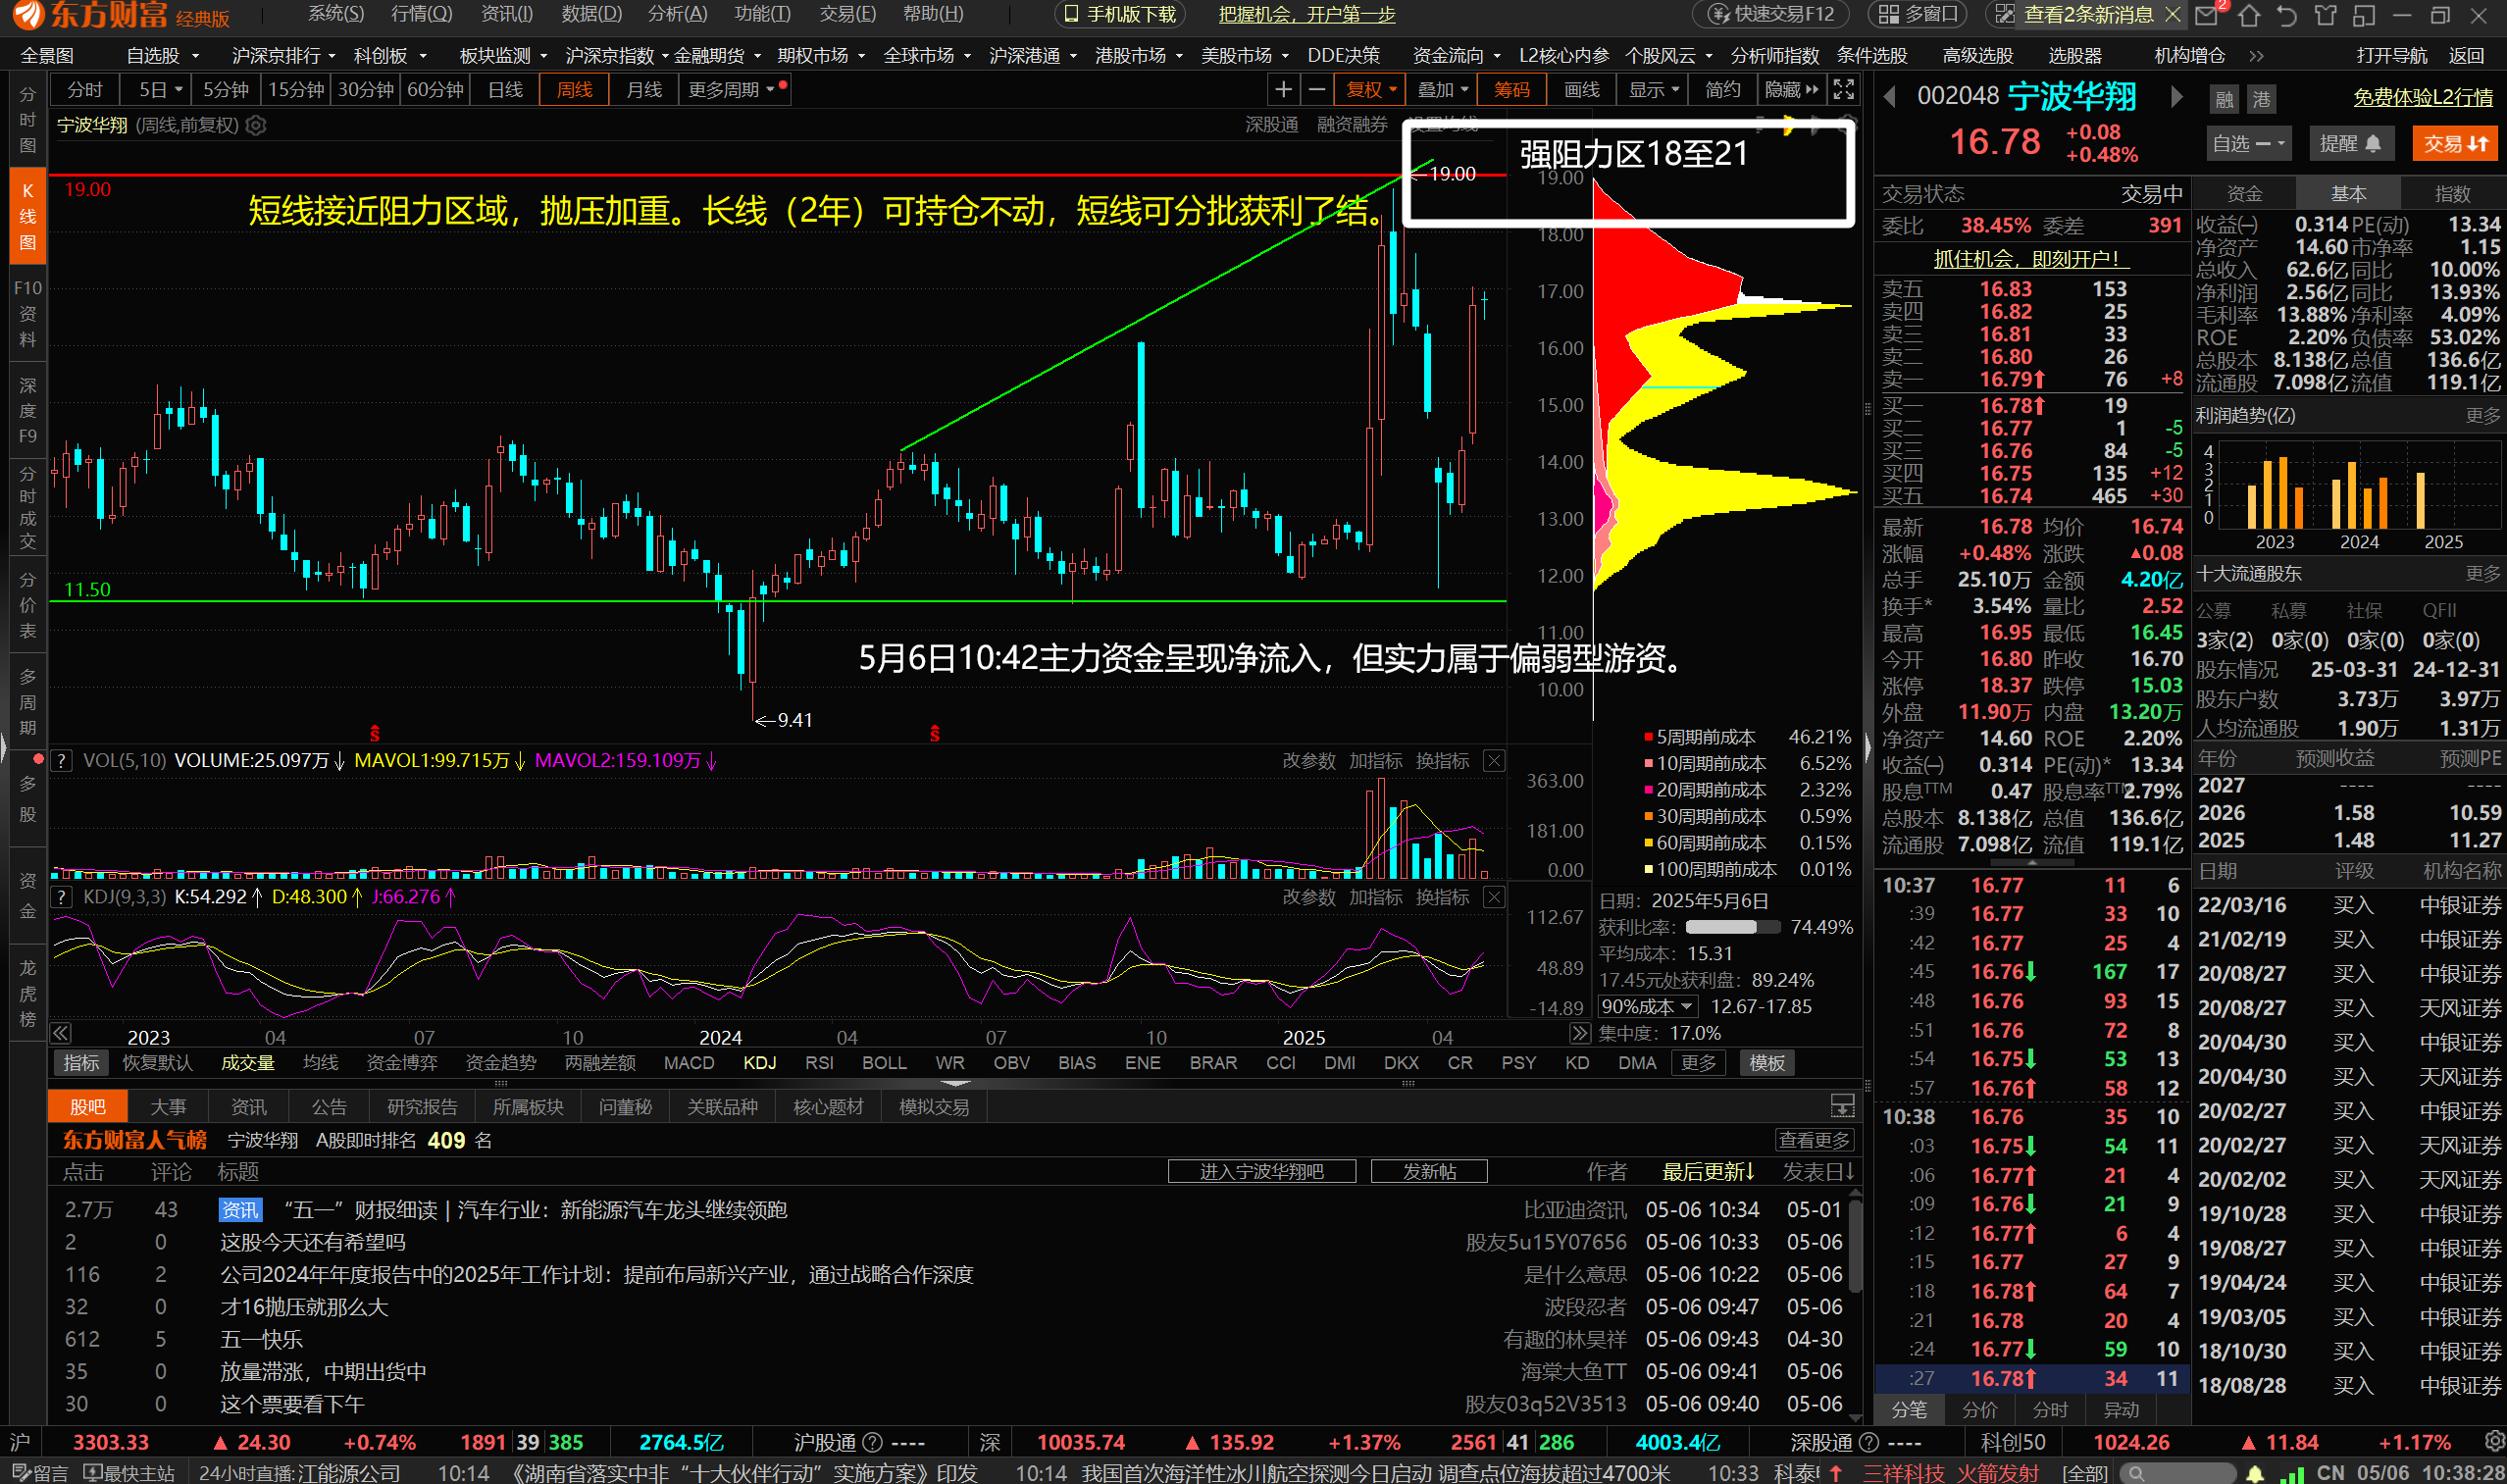Jump to latest chart data with double-right arrow
The width and height of the screenshot is (2507, 1484).
click(x=1579, y=1033)
